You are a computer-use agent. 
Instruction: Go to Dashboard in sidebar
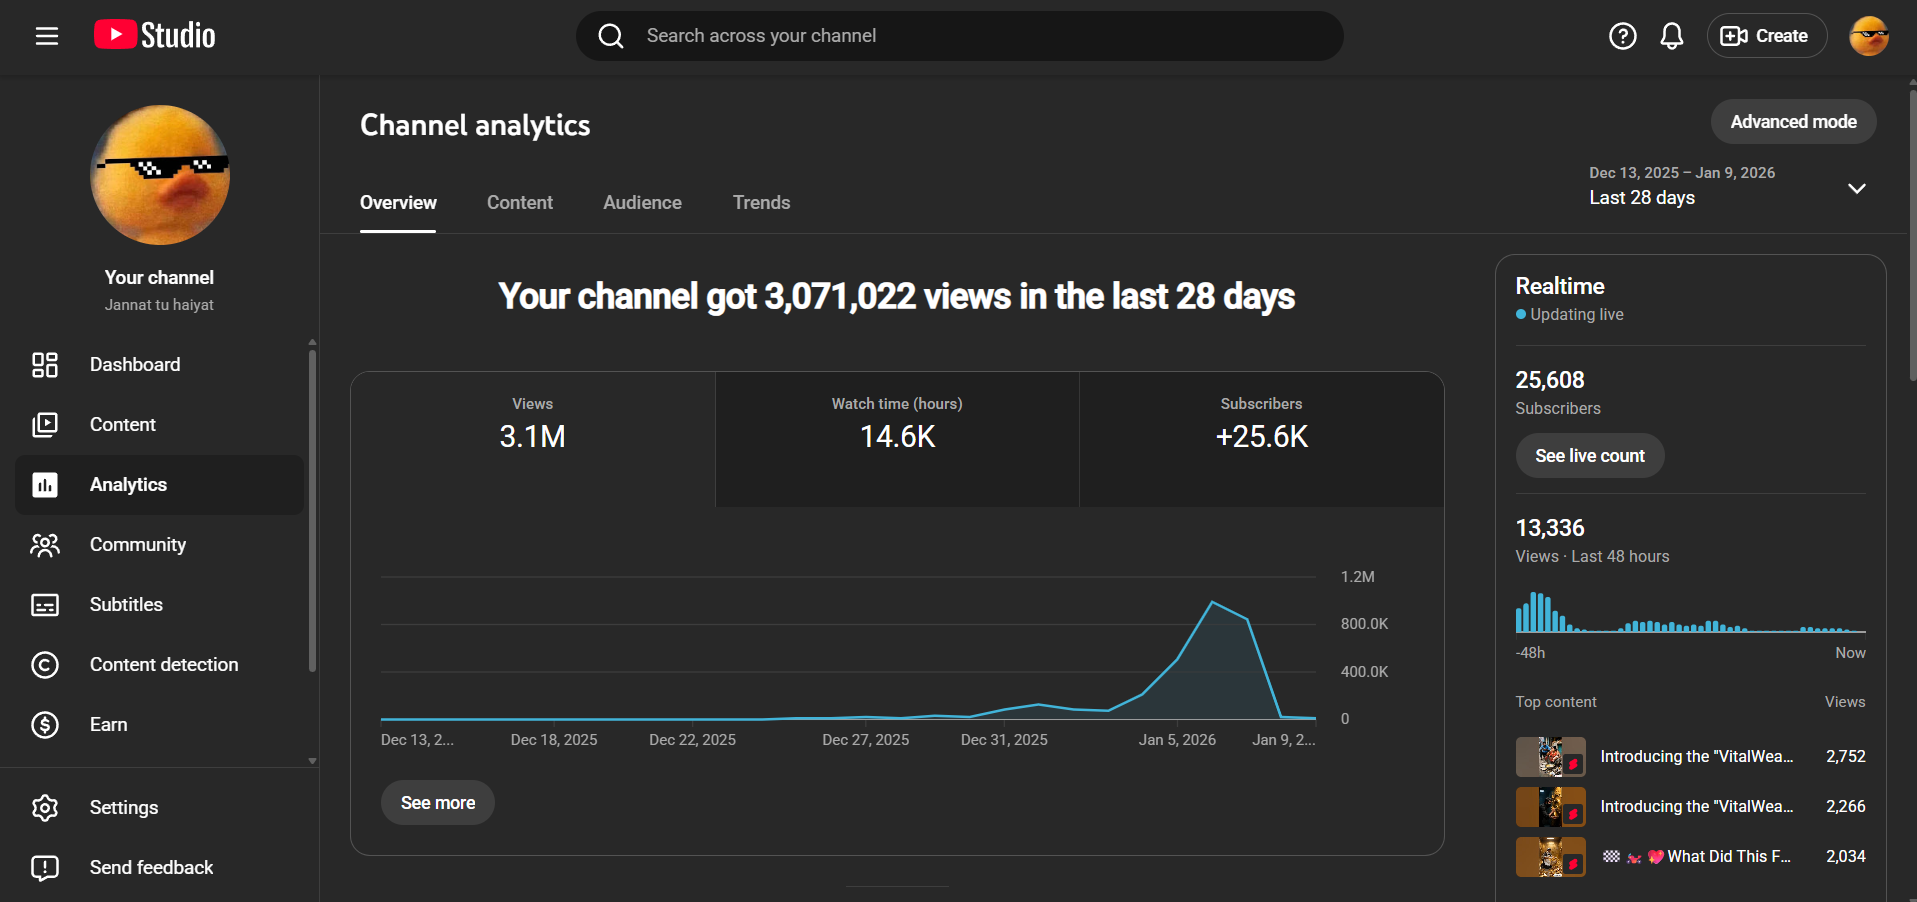[x=135, y=365]
